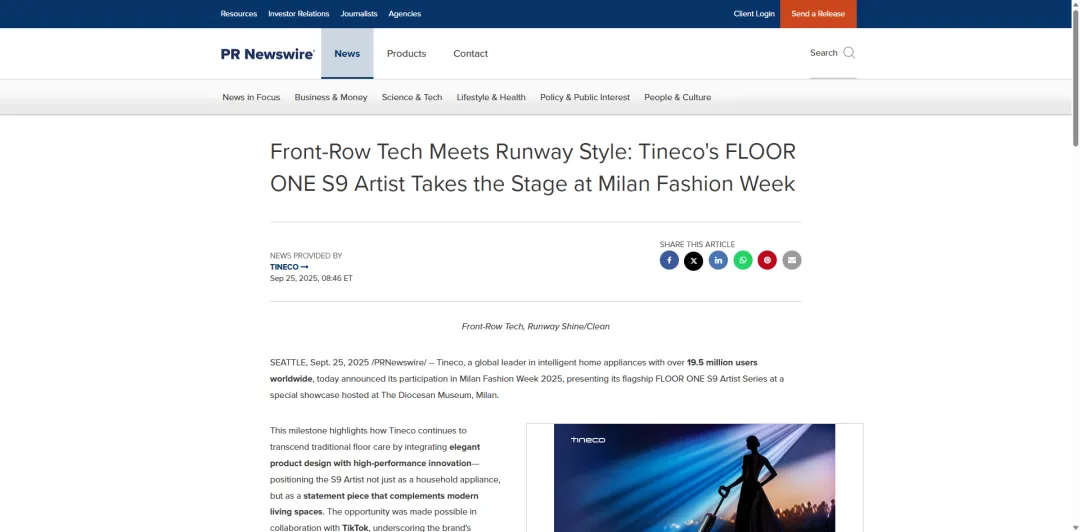Open the TINECO provider link
The image size is (1080, 532).
[289, 267]
